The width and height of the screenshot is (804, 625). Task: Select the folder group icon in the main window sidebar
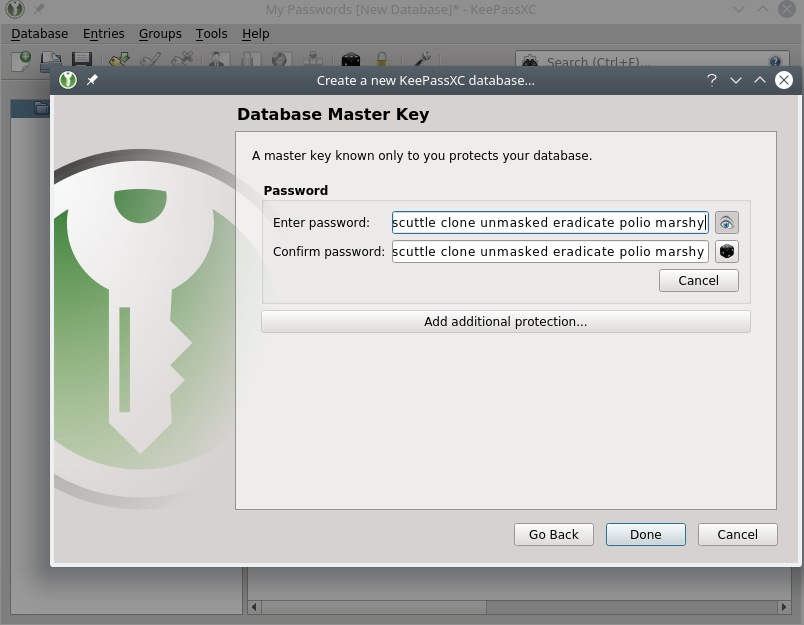41,108
